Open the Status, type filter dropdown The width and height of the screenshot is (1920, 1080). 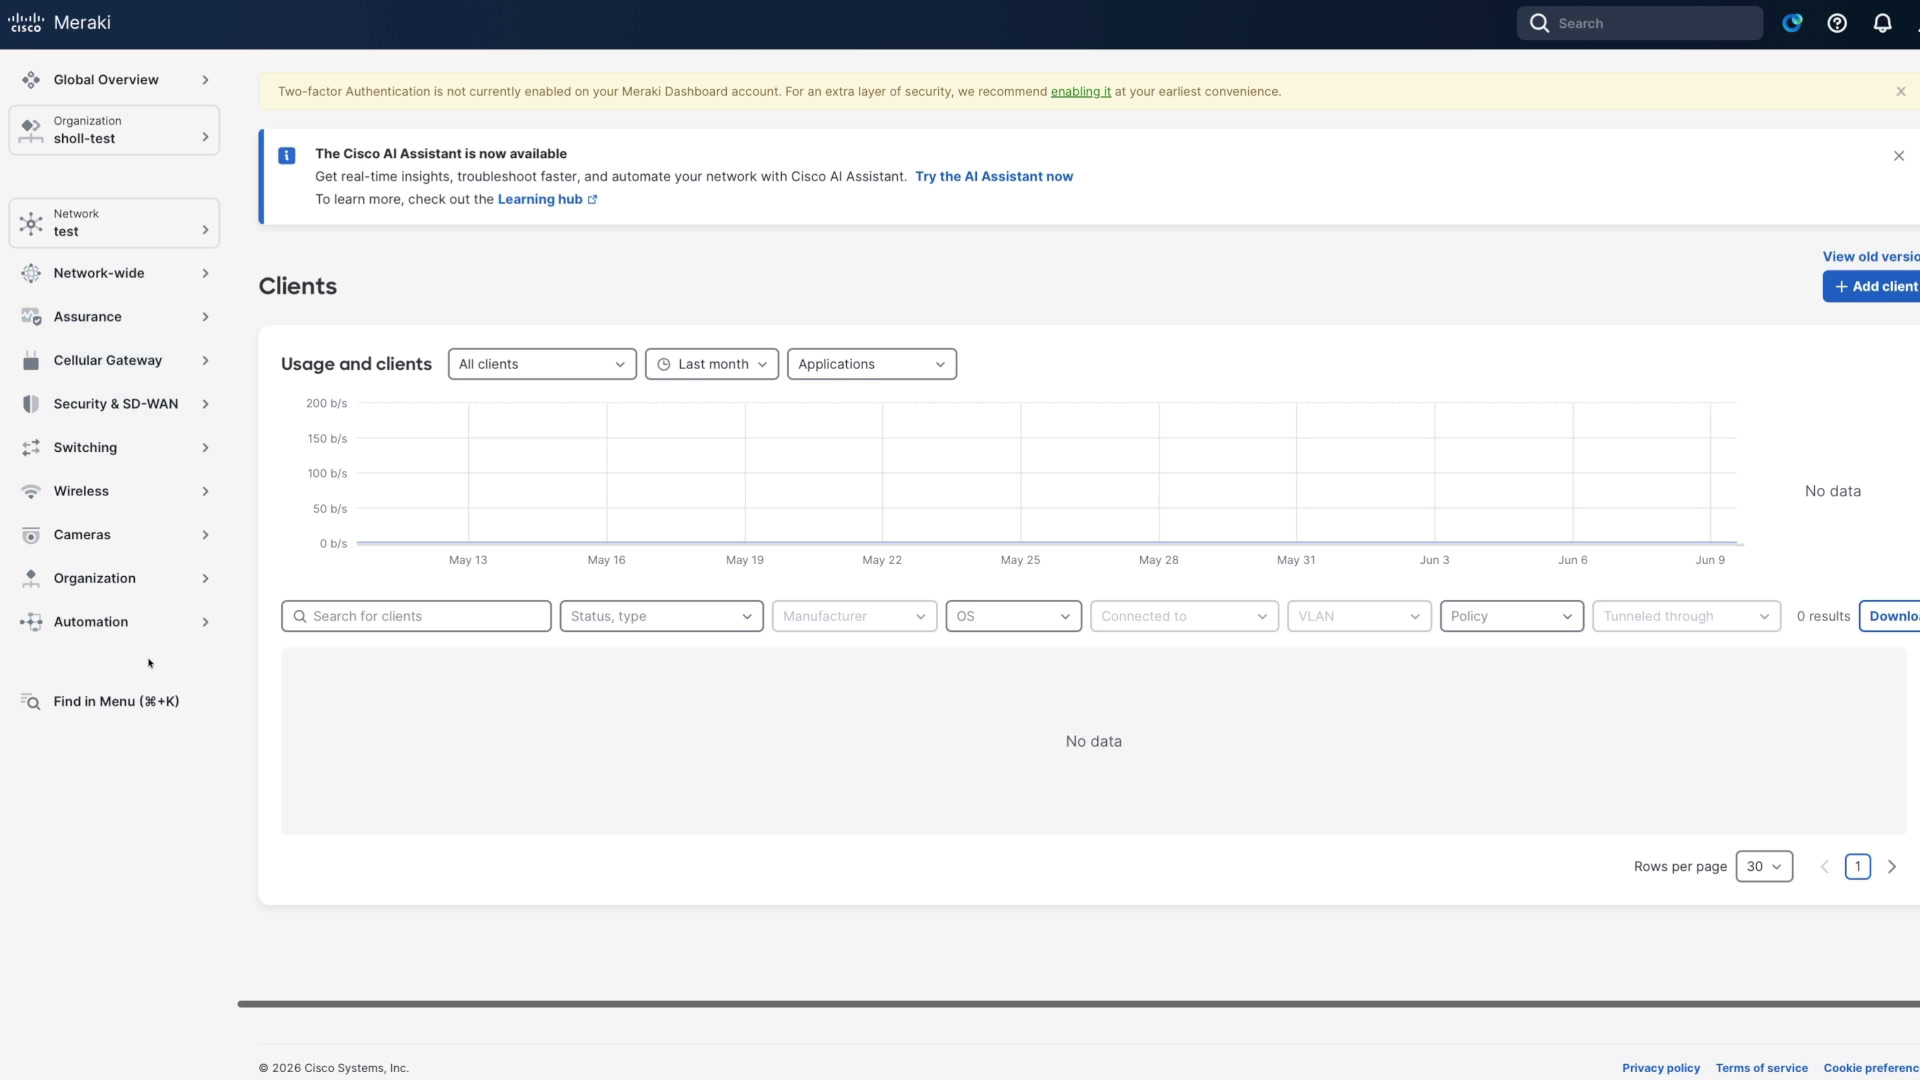662,616
